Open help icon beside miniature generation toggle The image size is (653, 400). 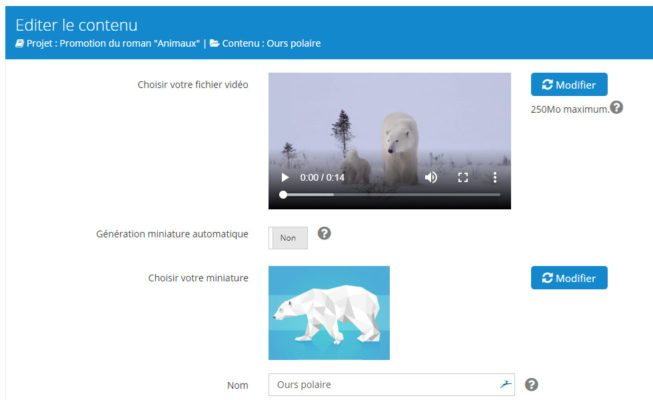point(324,233)
